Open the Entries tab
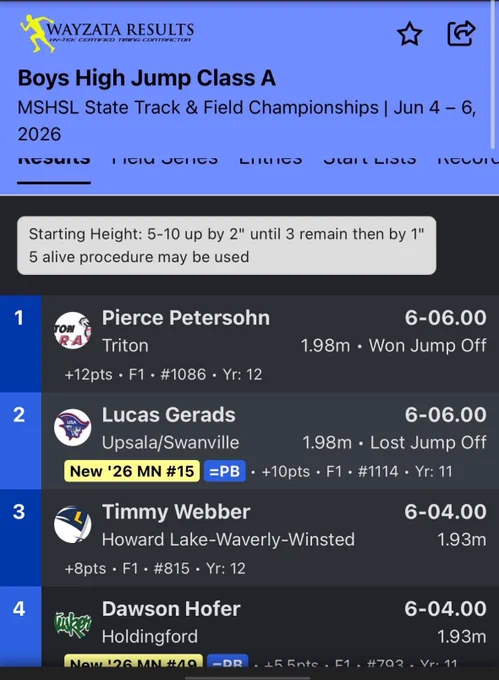The image size is (499, 680). pos(271,160)
